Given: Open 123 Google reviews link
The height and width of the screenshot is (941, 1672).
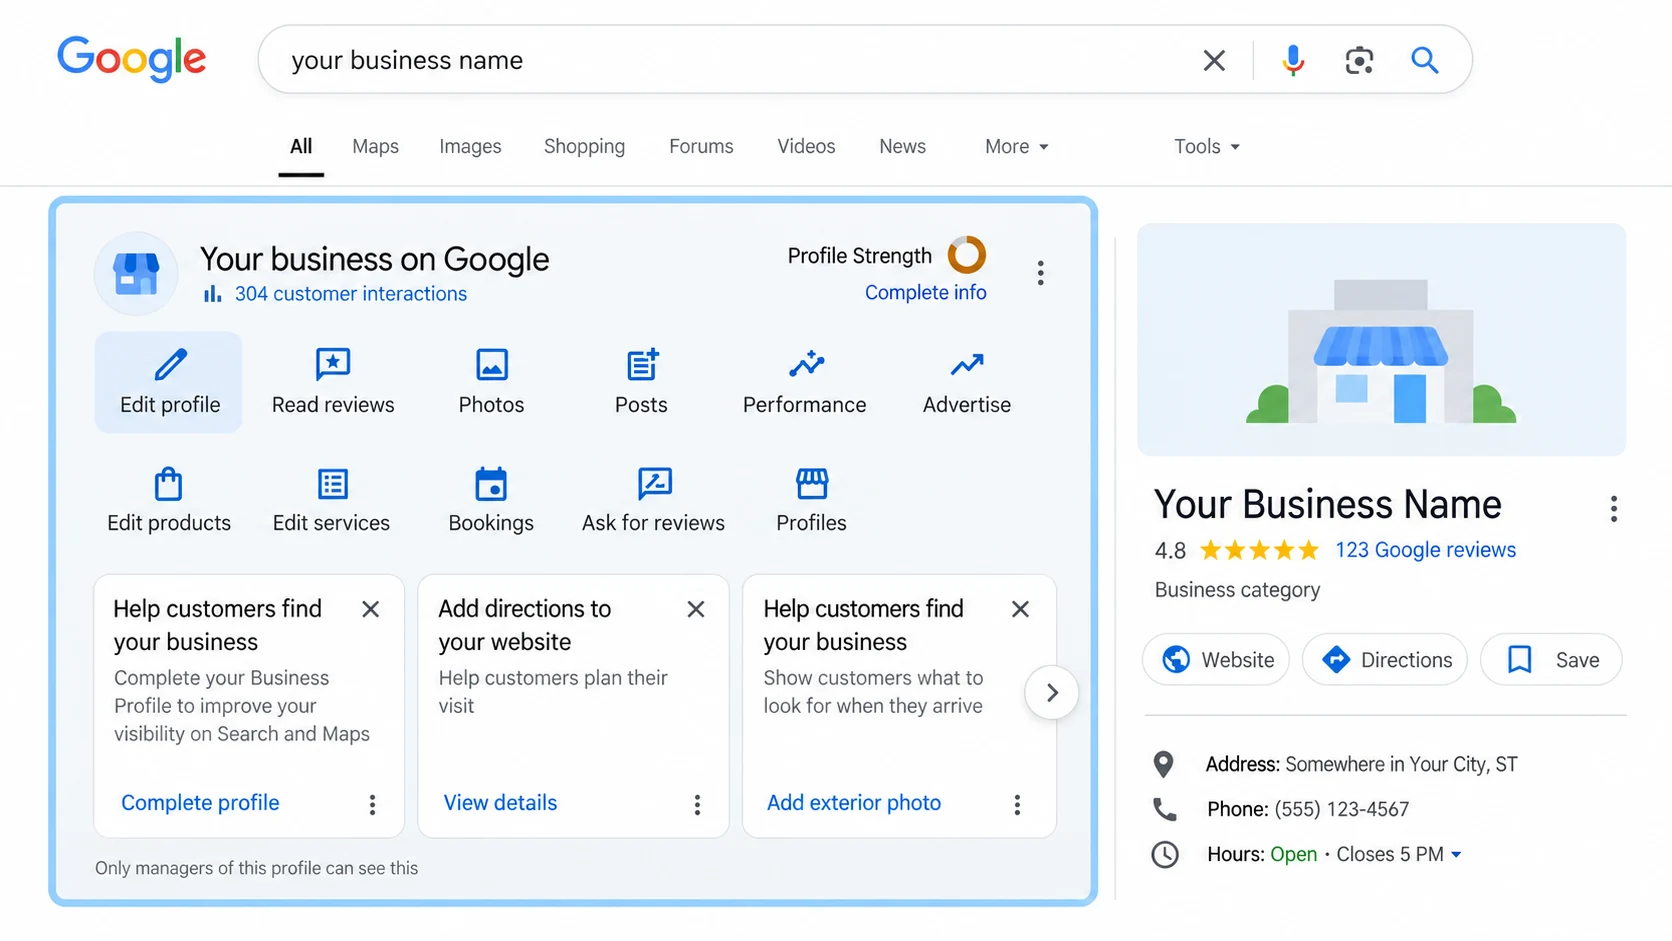Looking at the screenshot, I should 1425,550.
